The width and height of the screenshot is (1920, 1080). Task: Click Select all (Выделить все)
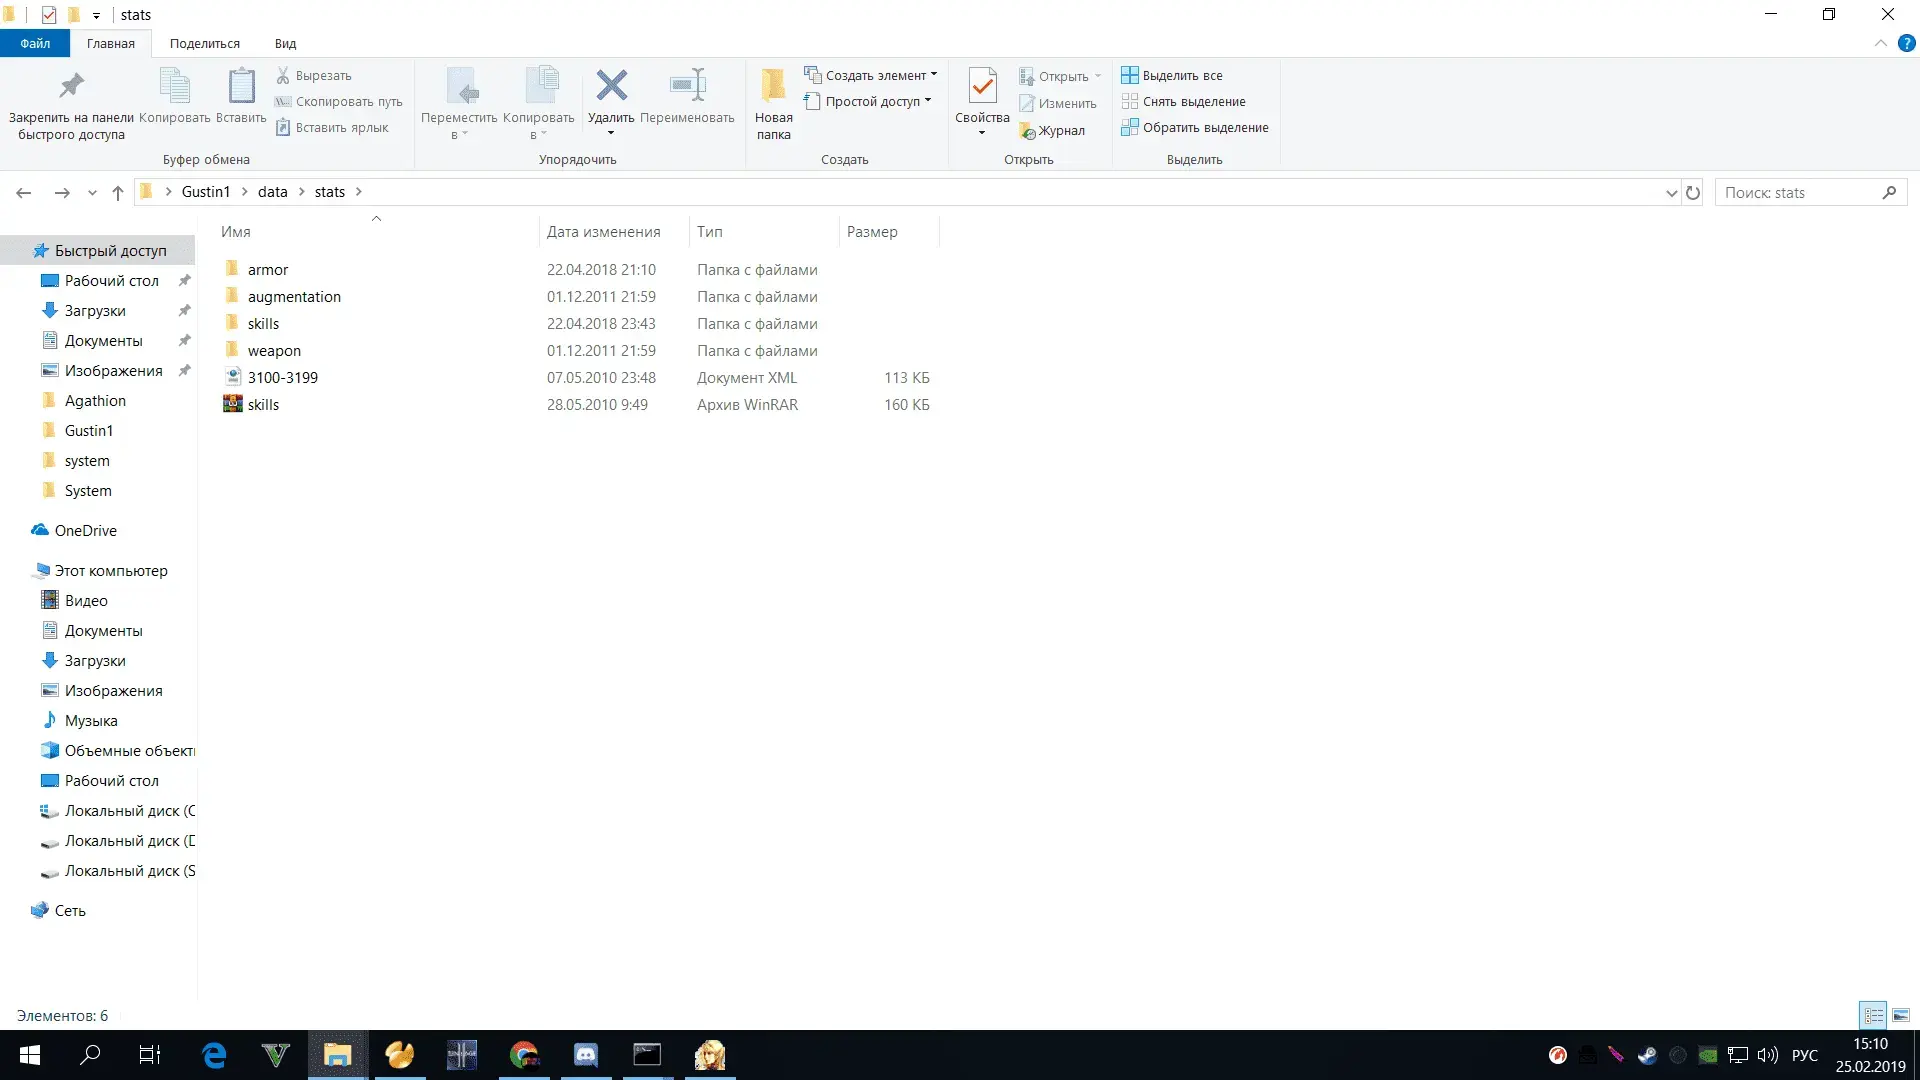pos(1172,75)
